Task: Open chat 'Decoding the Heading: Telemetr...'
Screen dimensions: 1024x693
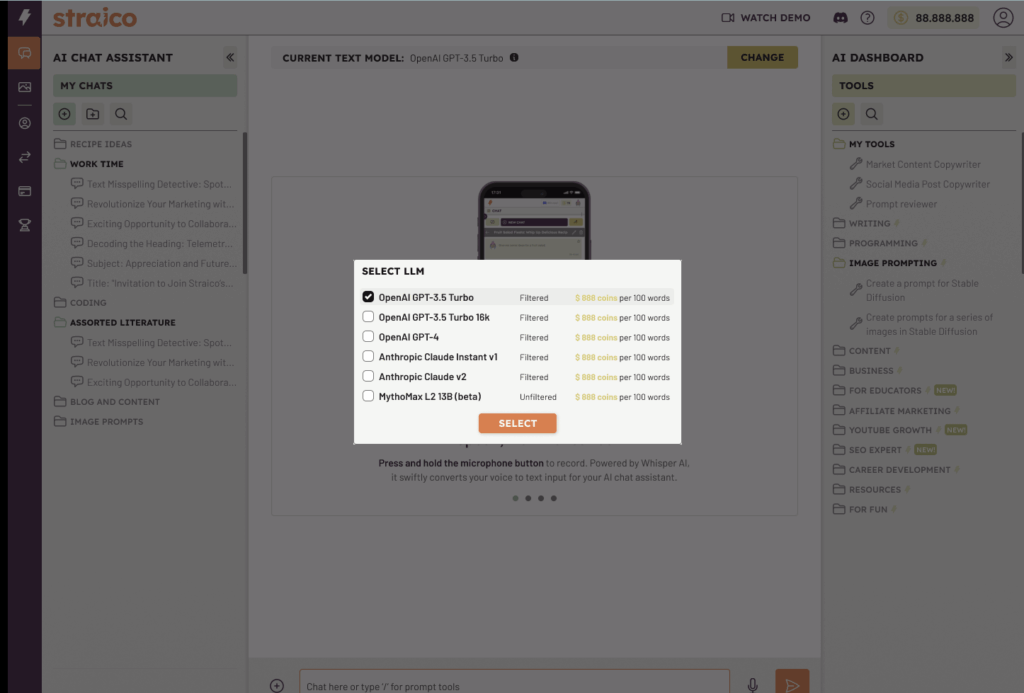Action: 152,244
